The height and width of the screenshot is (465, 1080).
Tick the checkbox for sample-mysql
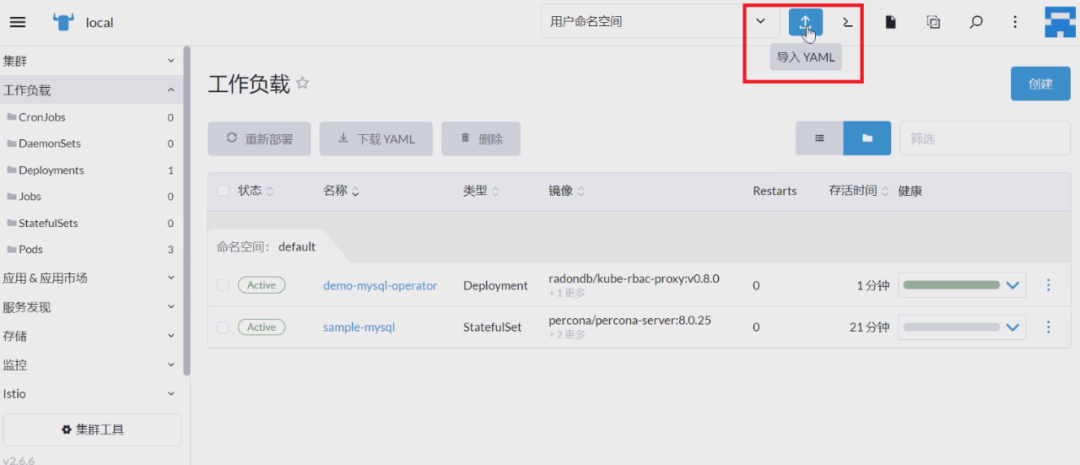tap(223, 327)
